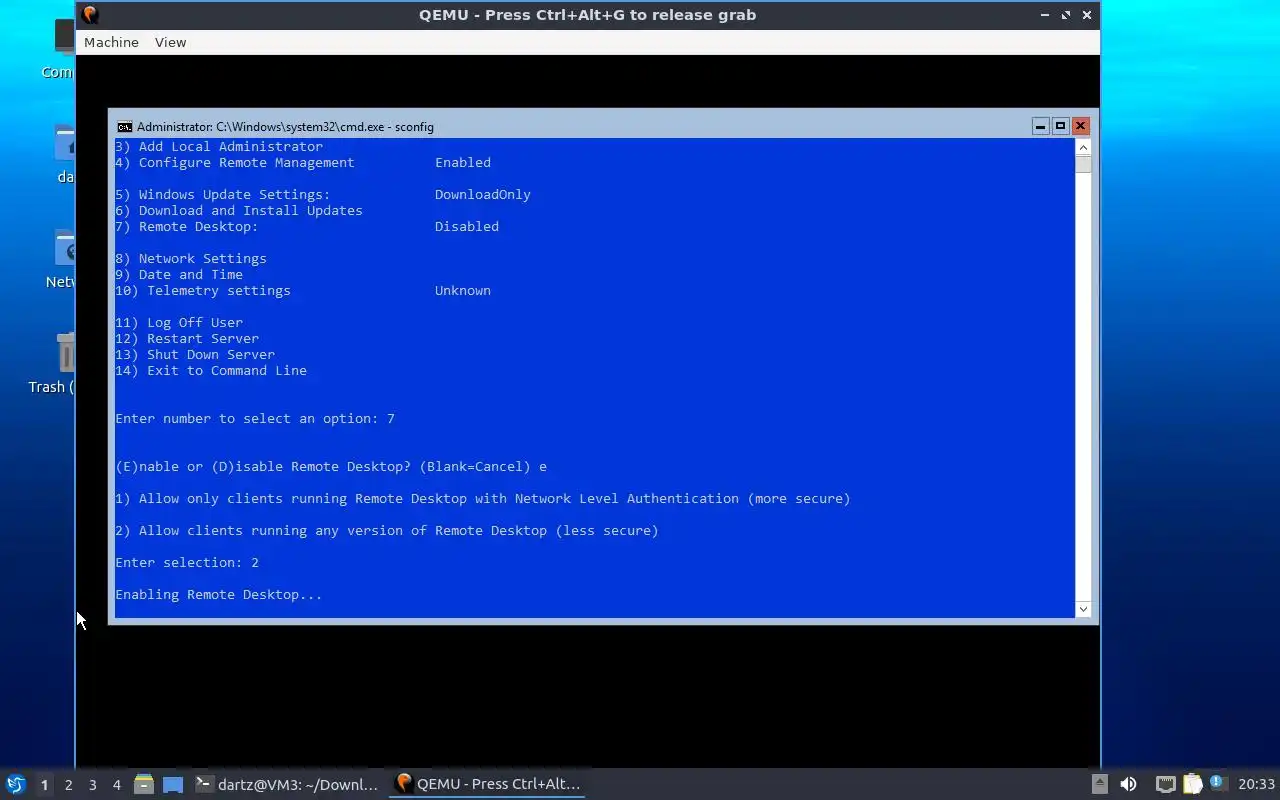Open the View menu in QEMU
Image resolution: width=1280 pixels, height=800 pixels.
[170, 42]
